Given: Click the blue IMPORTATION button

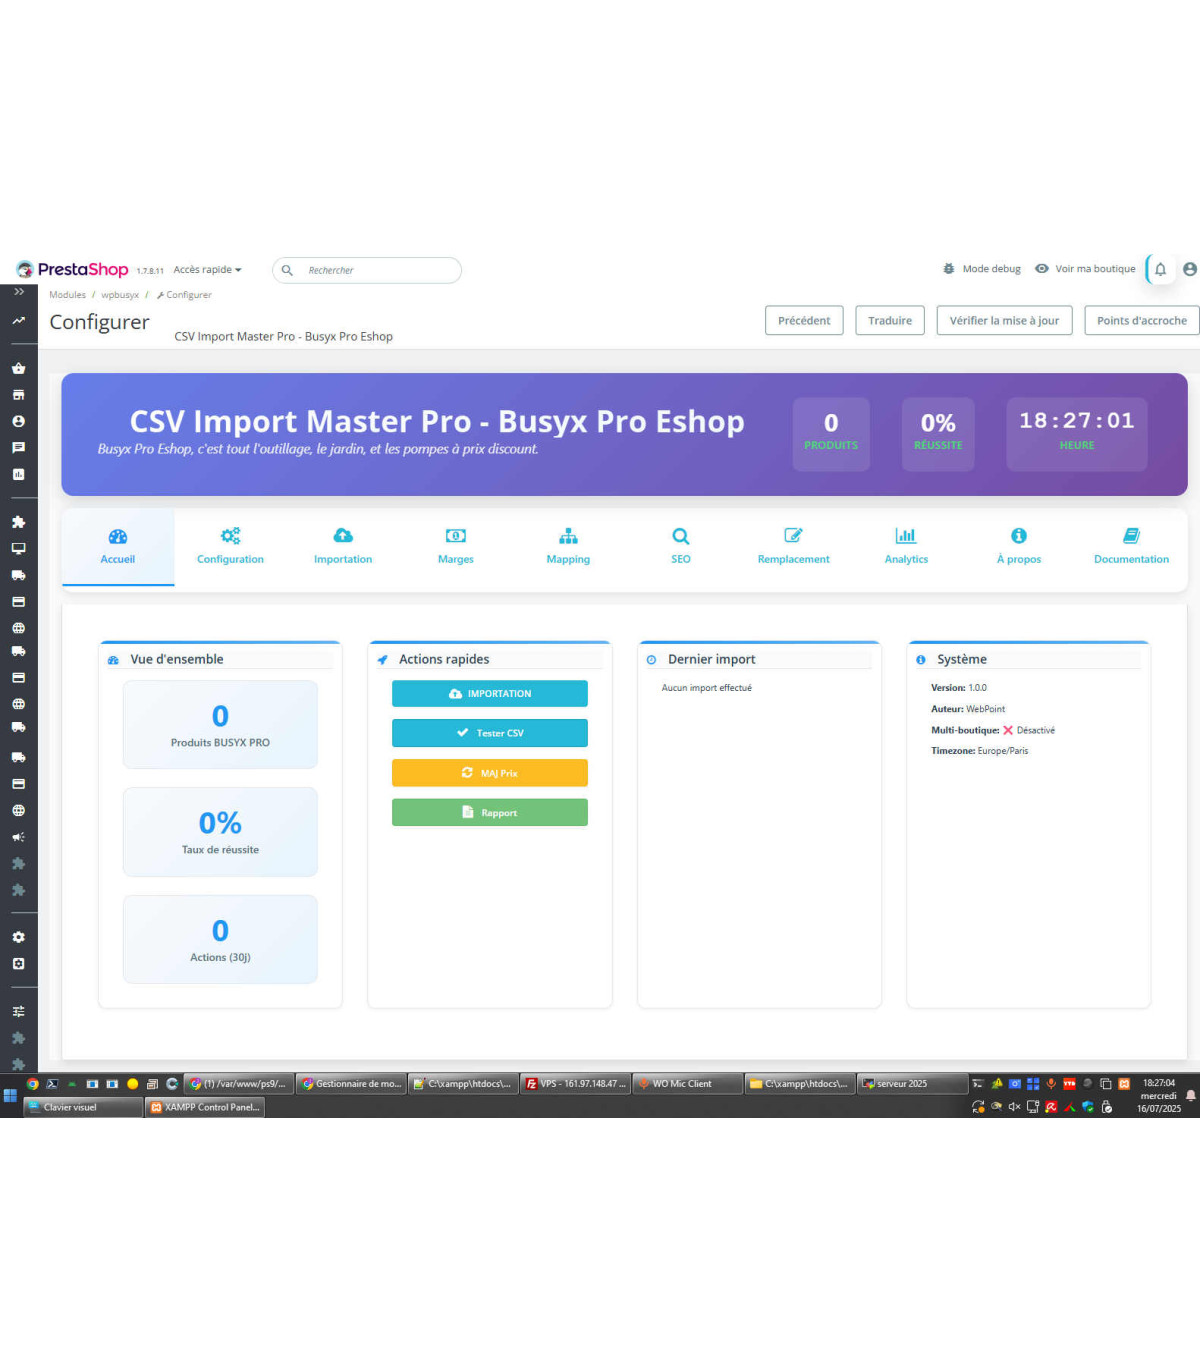Looking at the screenshot, I should coord(489,694).
